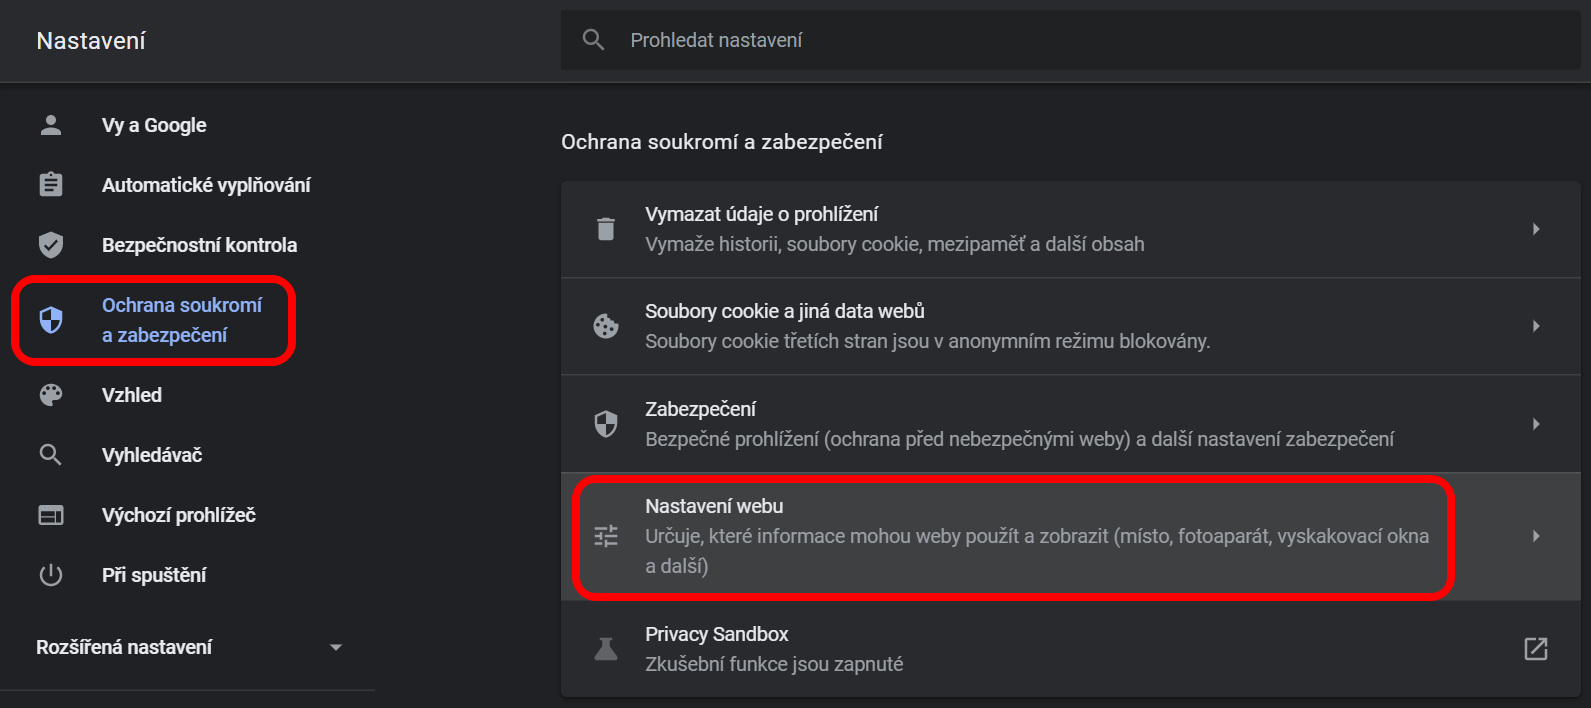1591x708 pixels.
Task: Click the magnifier icon beside Vyhledávač
Action: point(51,455)
